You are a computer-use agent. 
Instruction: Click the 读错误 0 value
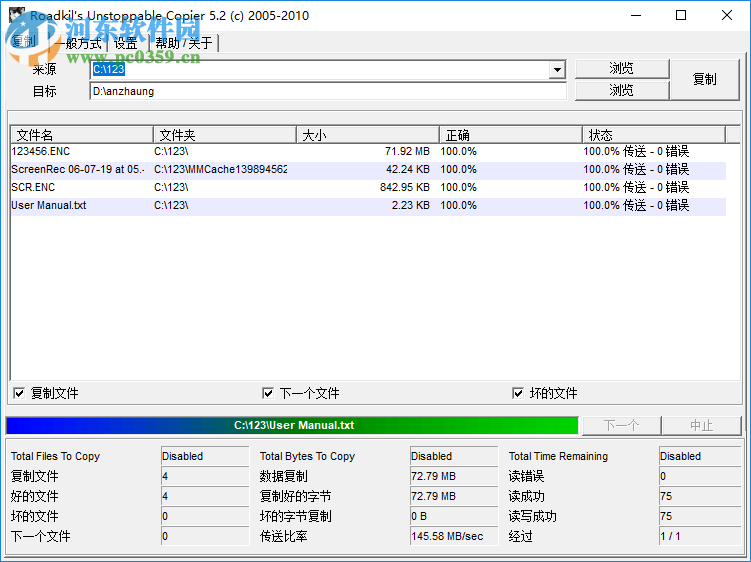pyautogui.click(x=700, y=476)
